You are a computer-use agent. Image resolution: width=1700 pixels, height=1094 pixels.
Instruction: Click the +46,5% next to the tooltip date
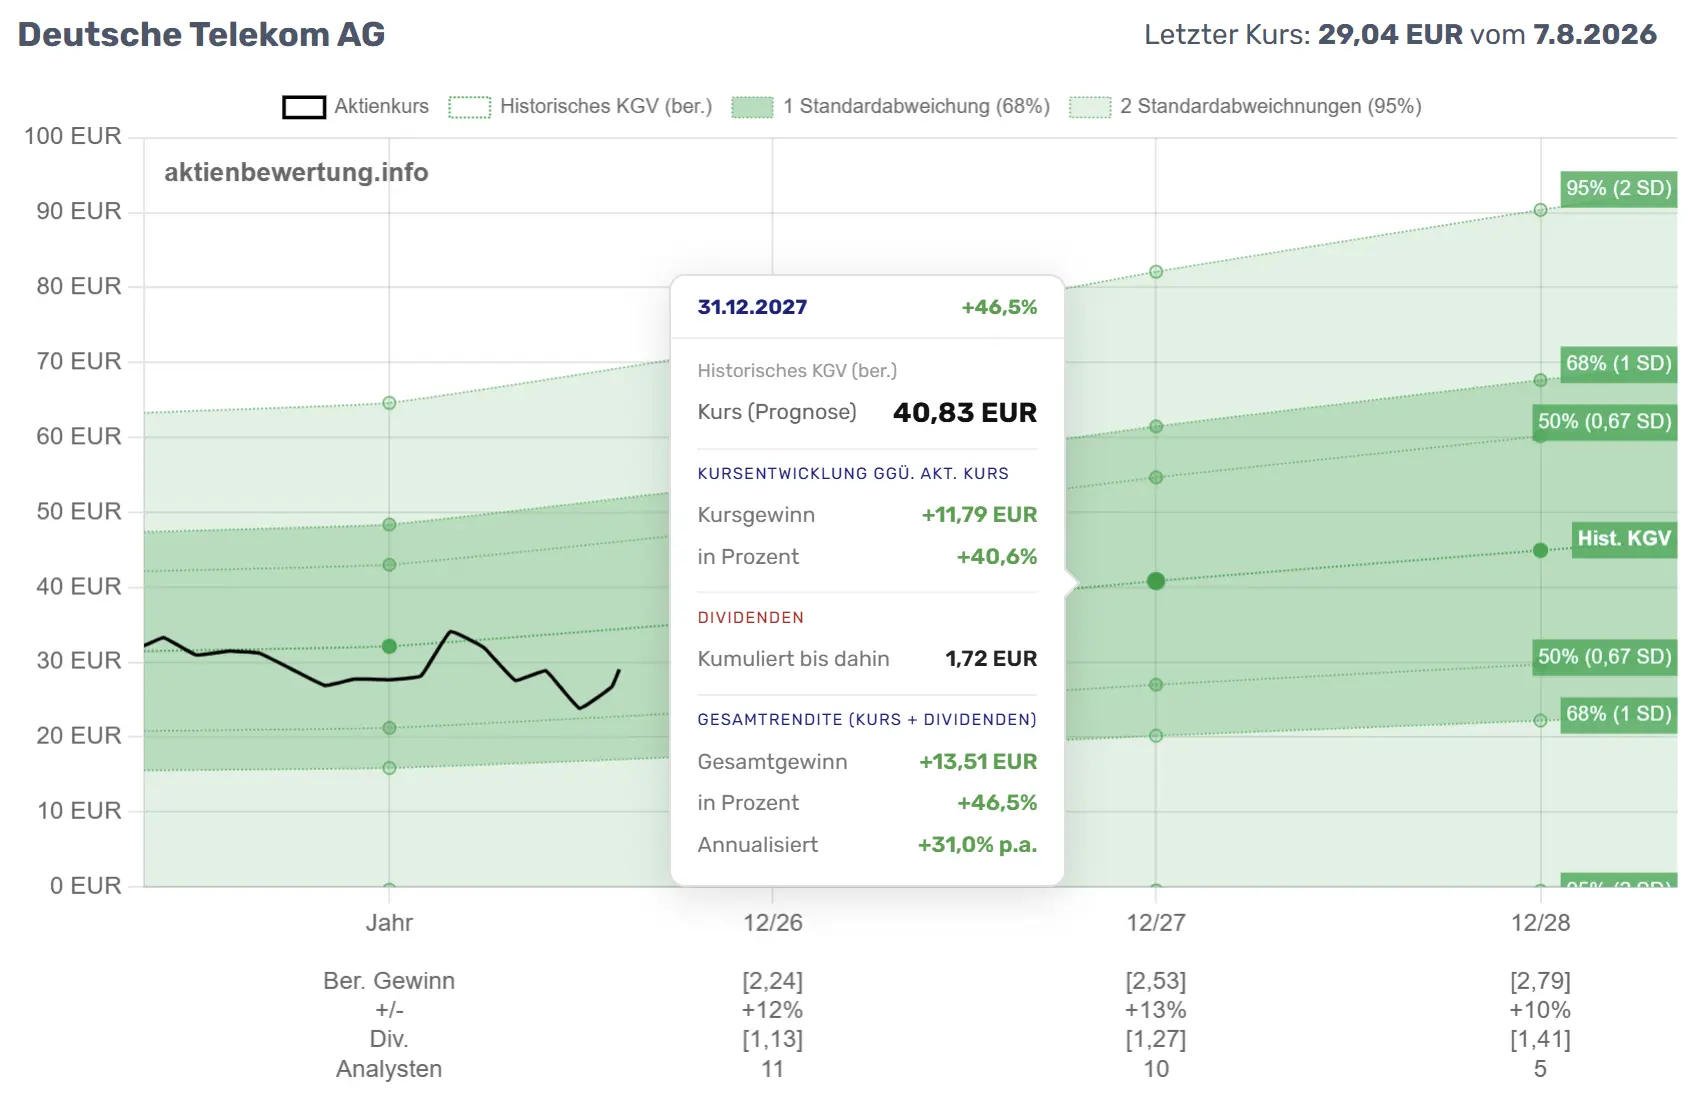point(999,307)
